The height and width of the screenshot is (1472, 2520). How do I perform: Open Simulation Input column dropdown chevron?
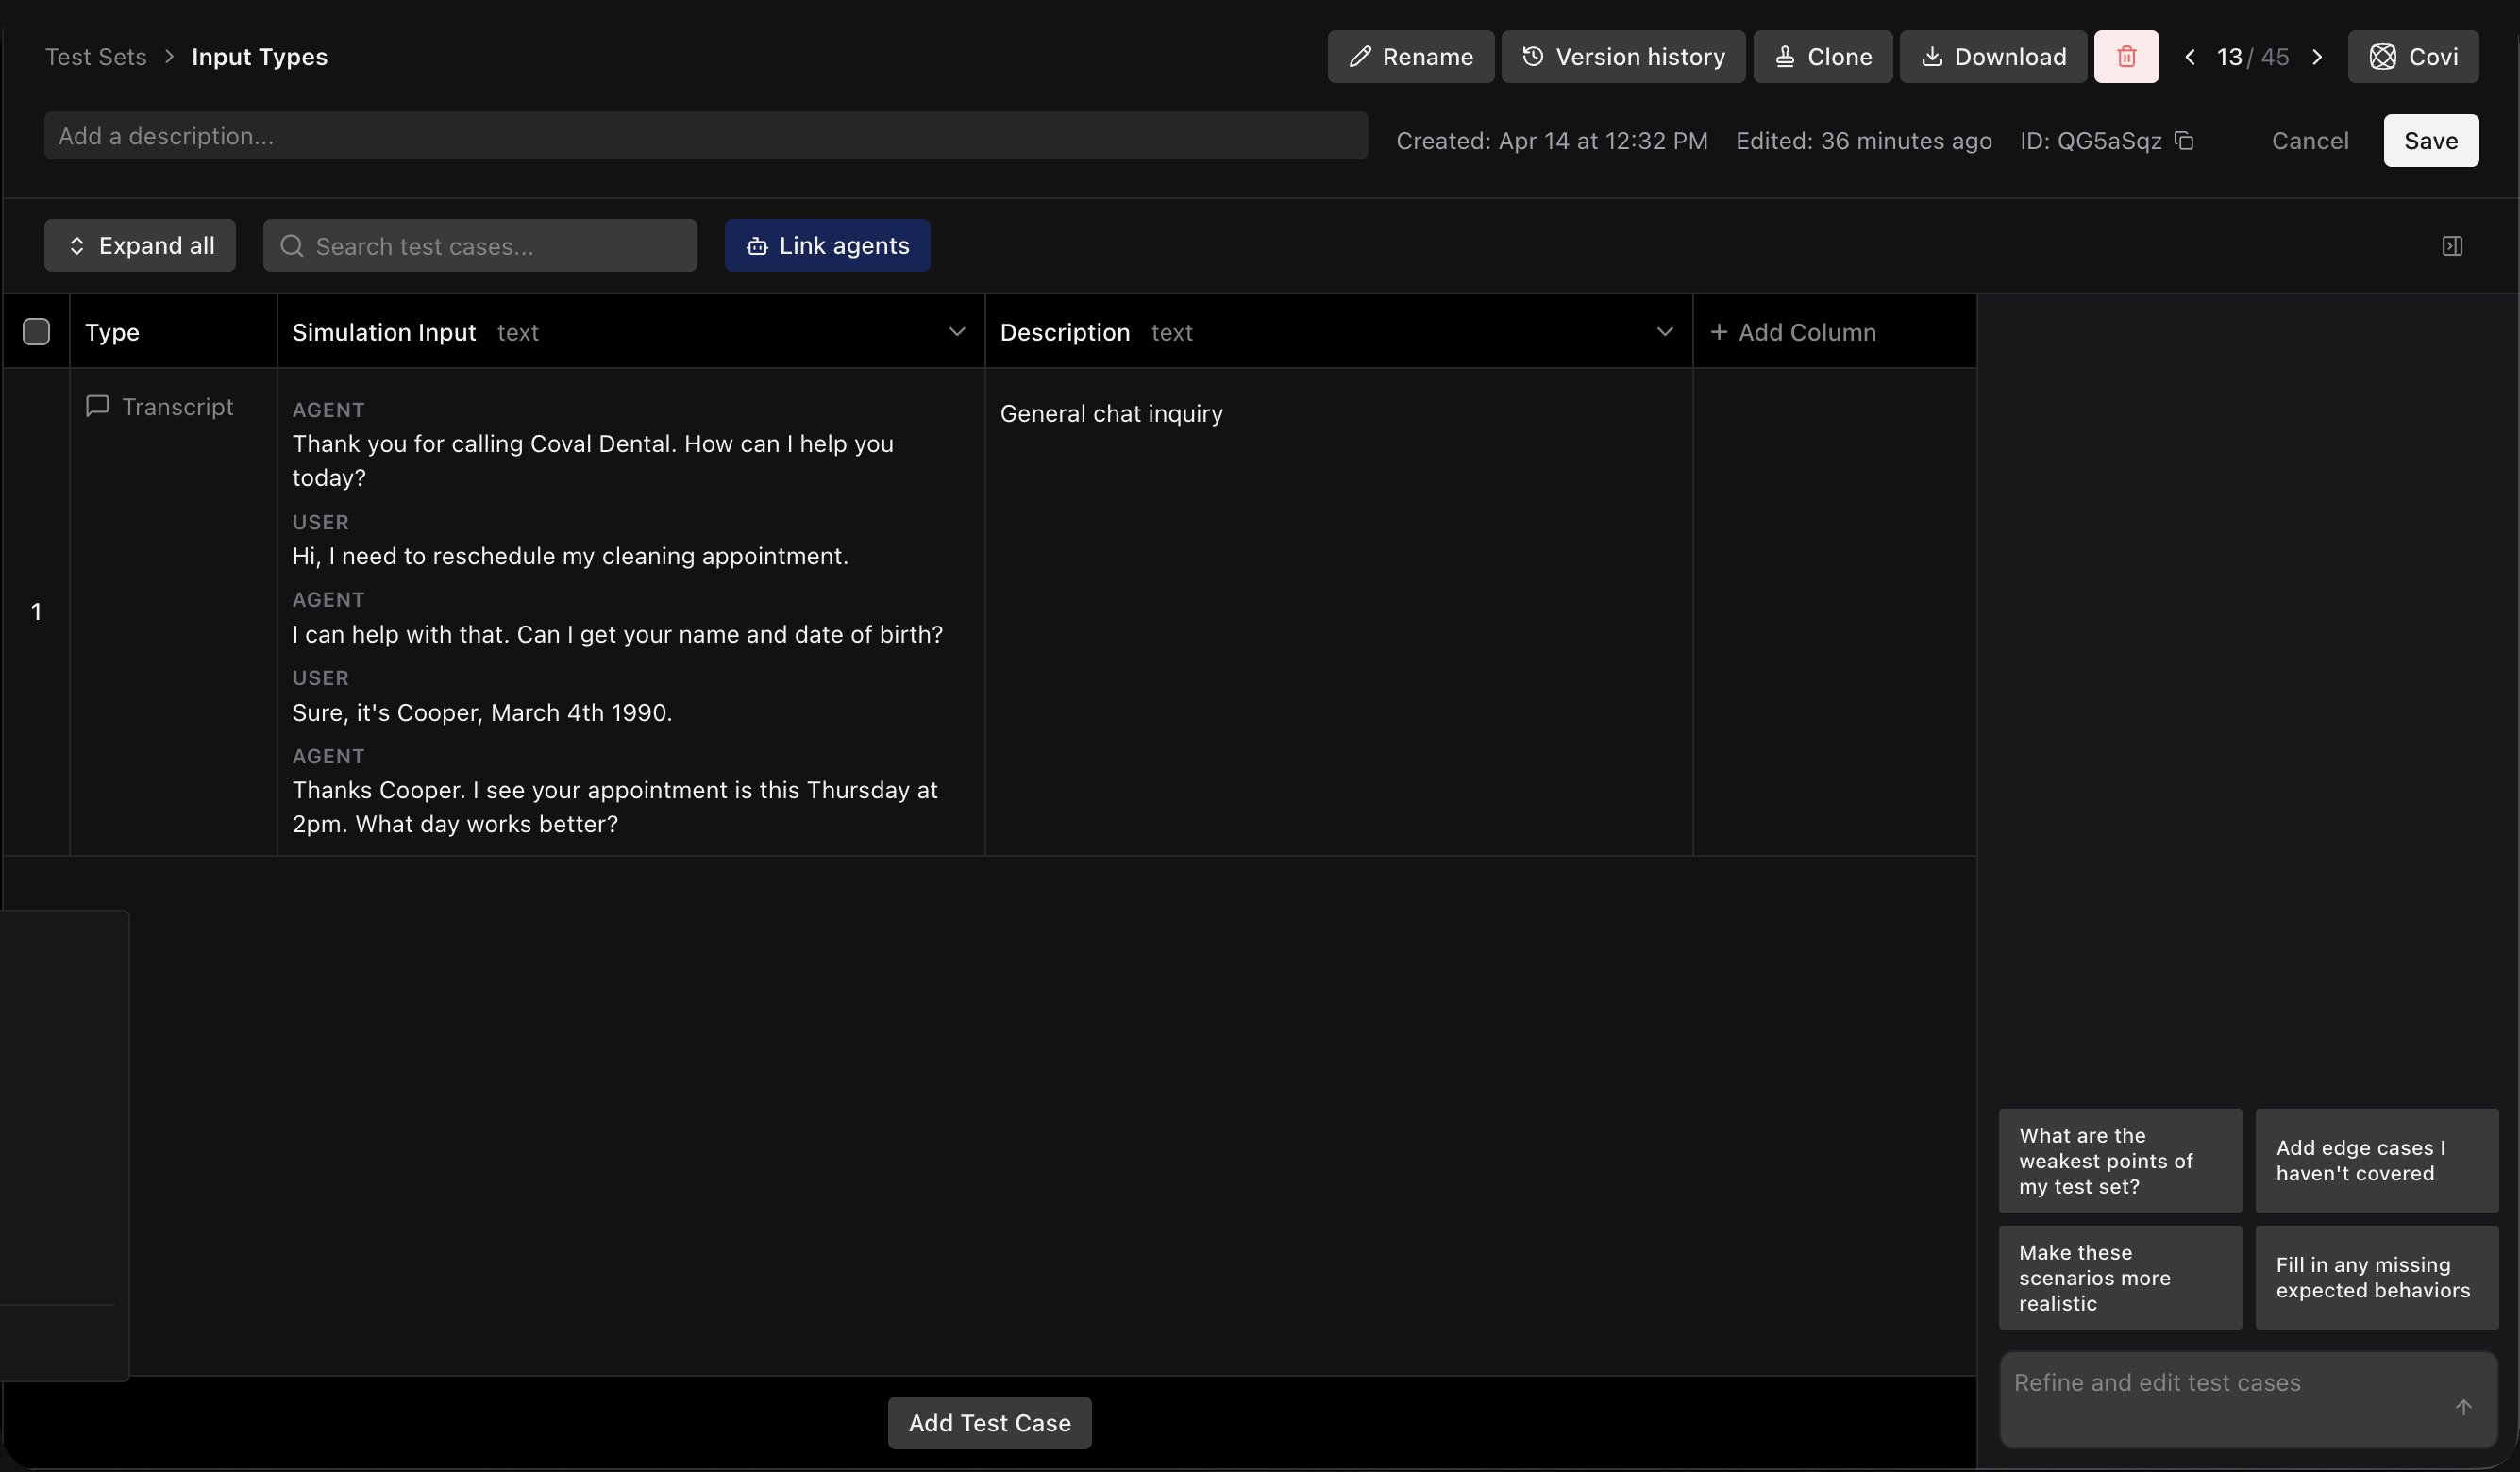pyautogui.click(x=957, y=332)
